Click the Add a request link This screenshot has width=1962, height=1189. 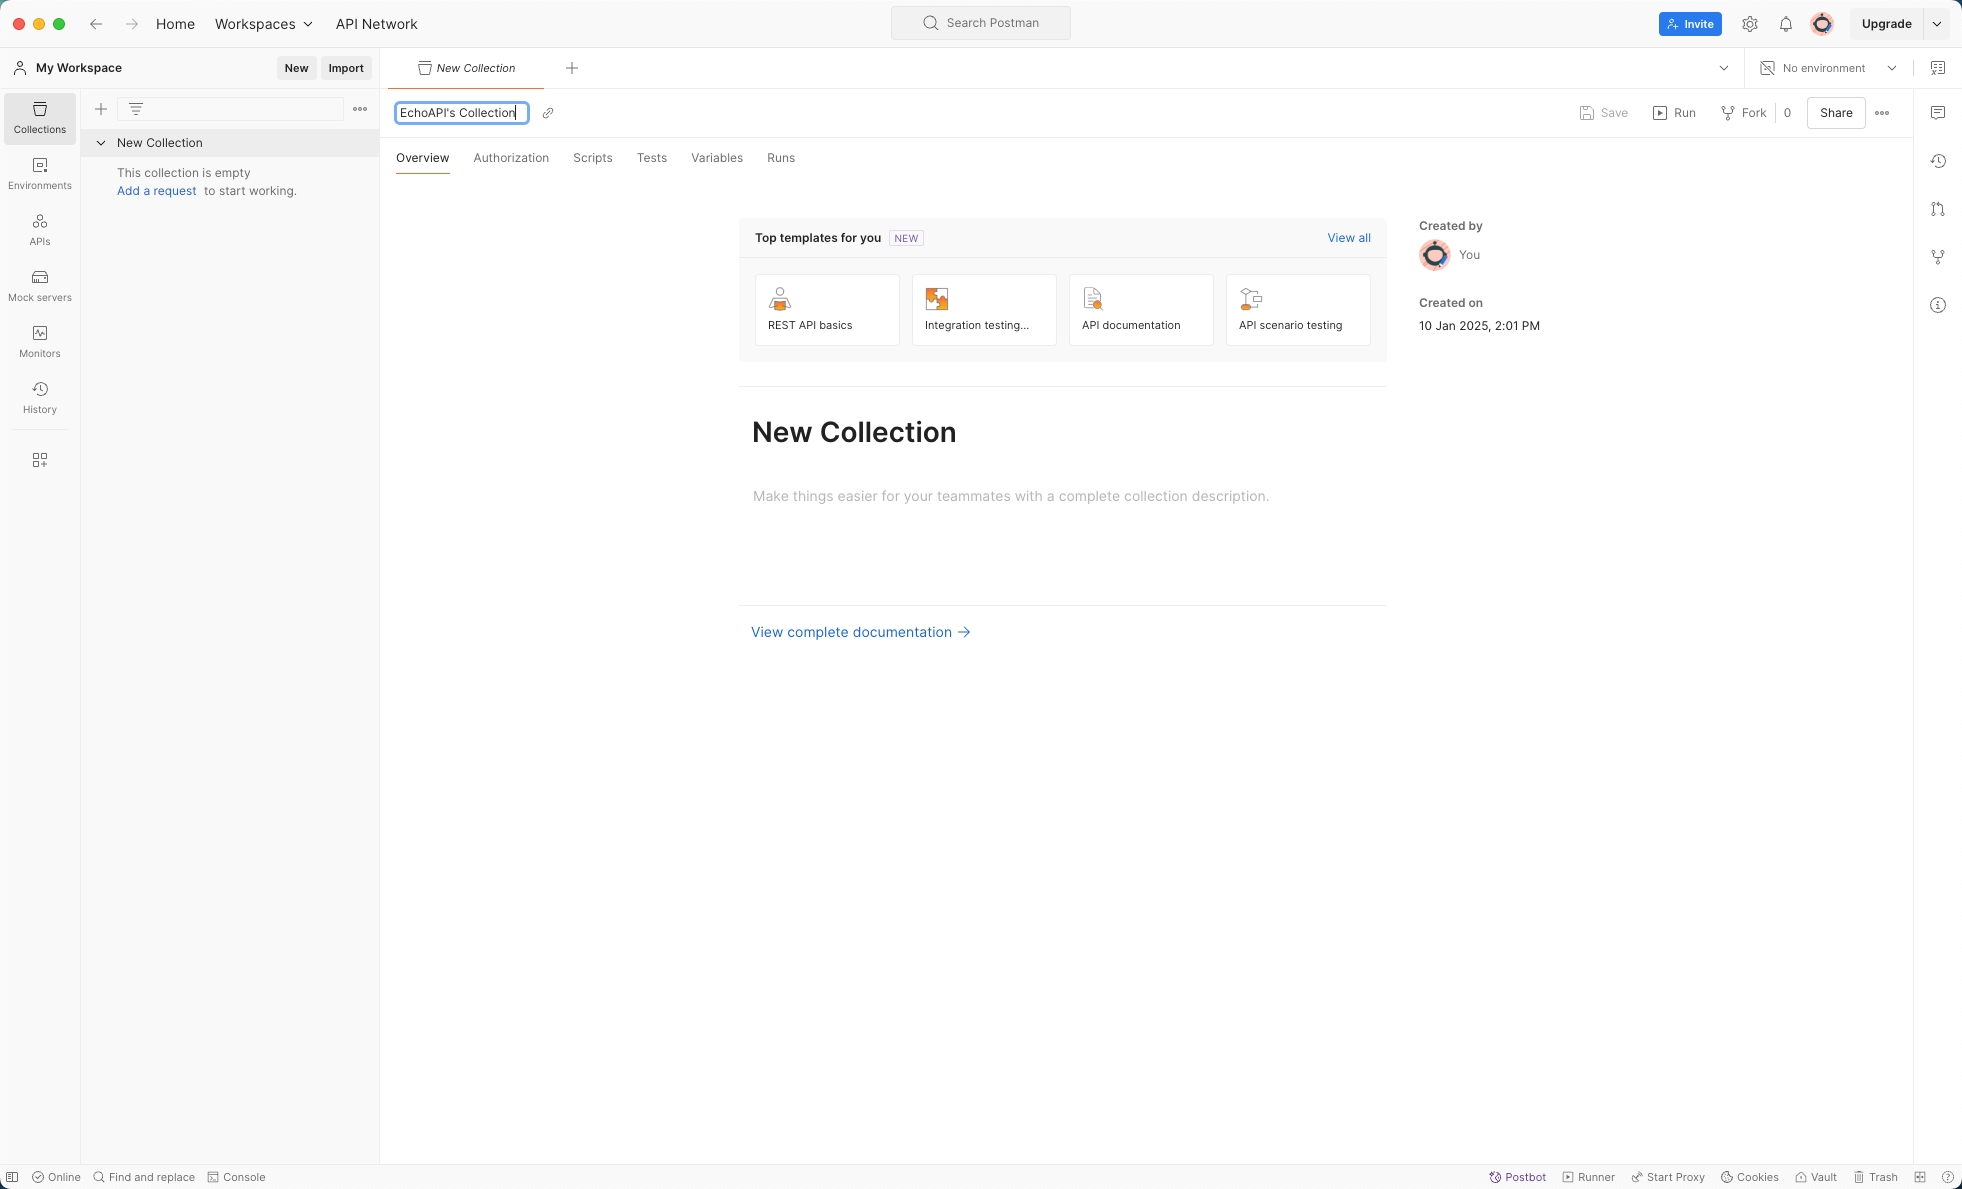[156, 191]
